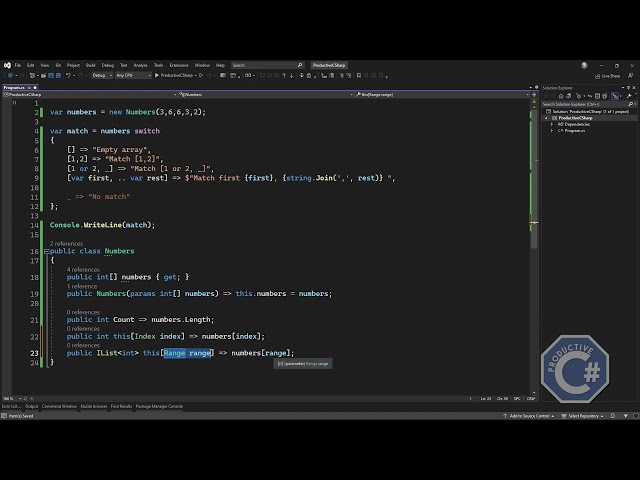Viewport: 640px width, 480px height.
Task: Click the move down arrow toolbar icon
Action: click(291, 76)
